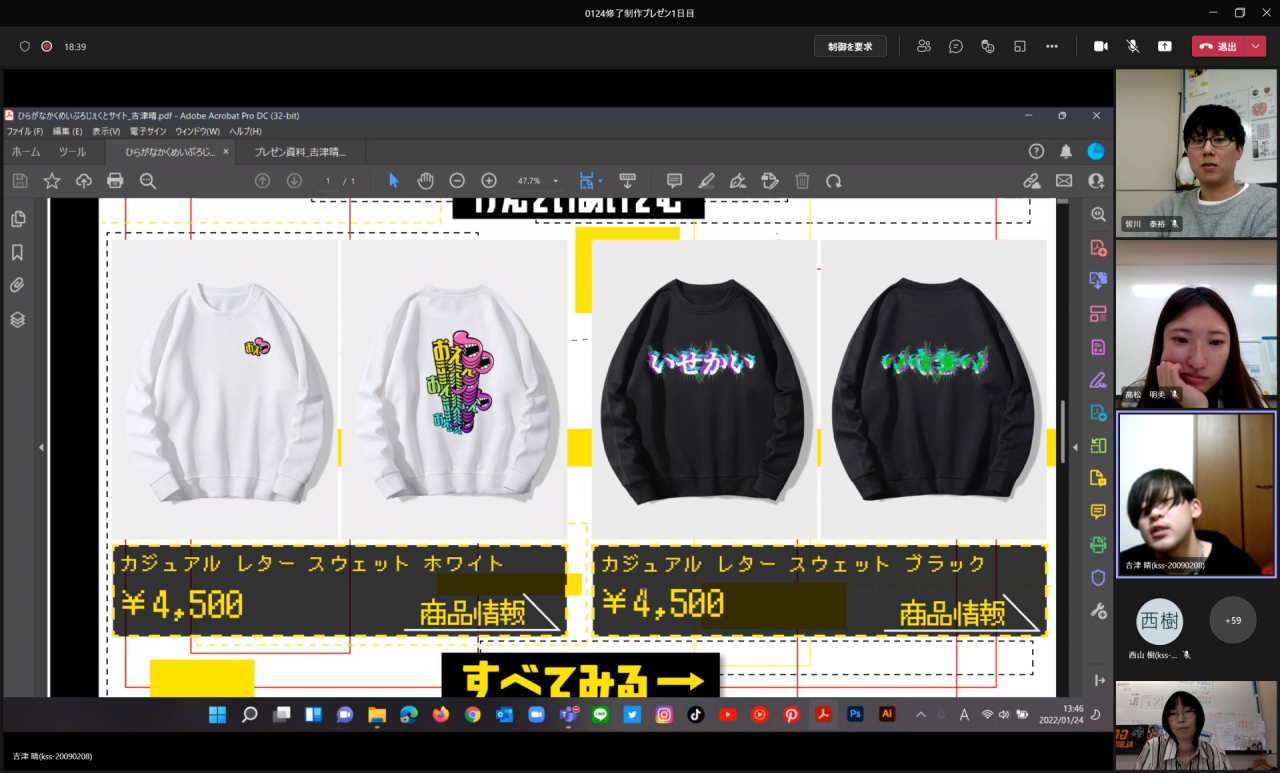Expand Windows system tray hidden icons chevron

920,714
